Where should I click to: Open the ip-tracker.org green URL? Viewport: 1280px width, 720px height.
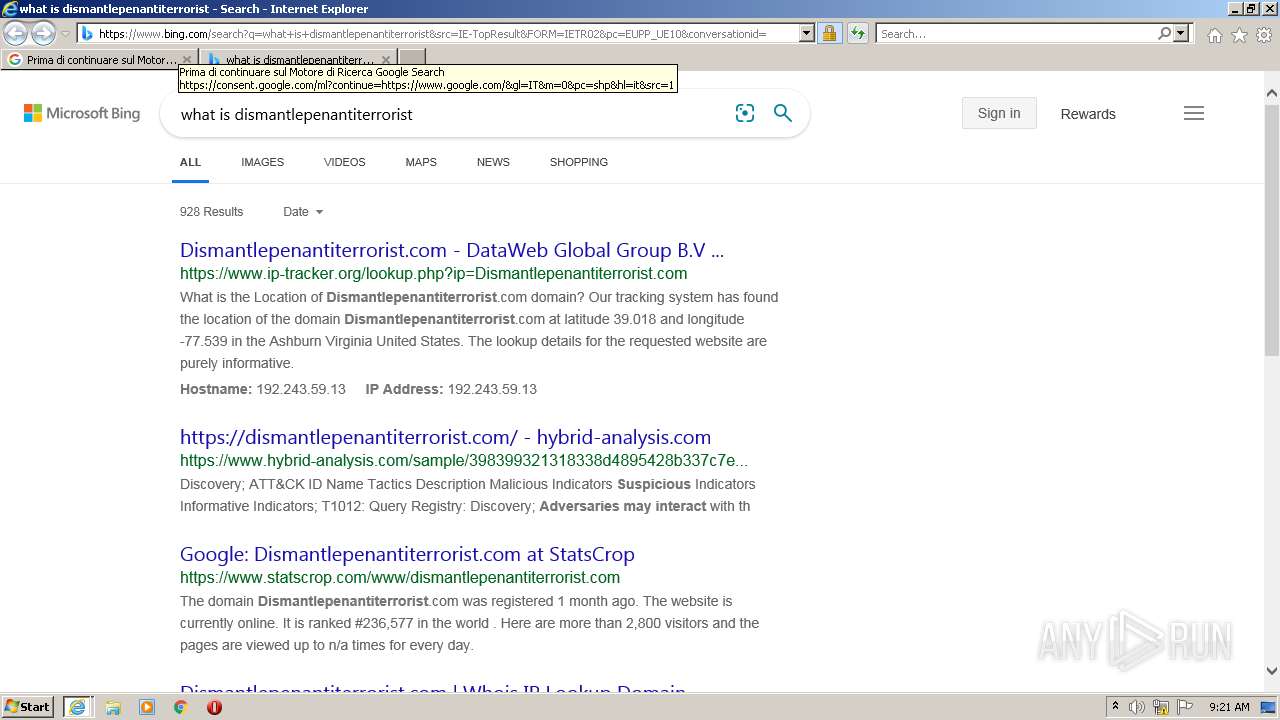tap(433, 273)
